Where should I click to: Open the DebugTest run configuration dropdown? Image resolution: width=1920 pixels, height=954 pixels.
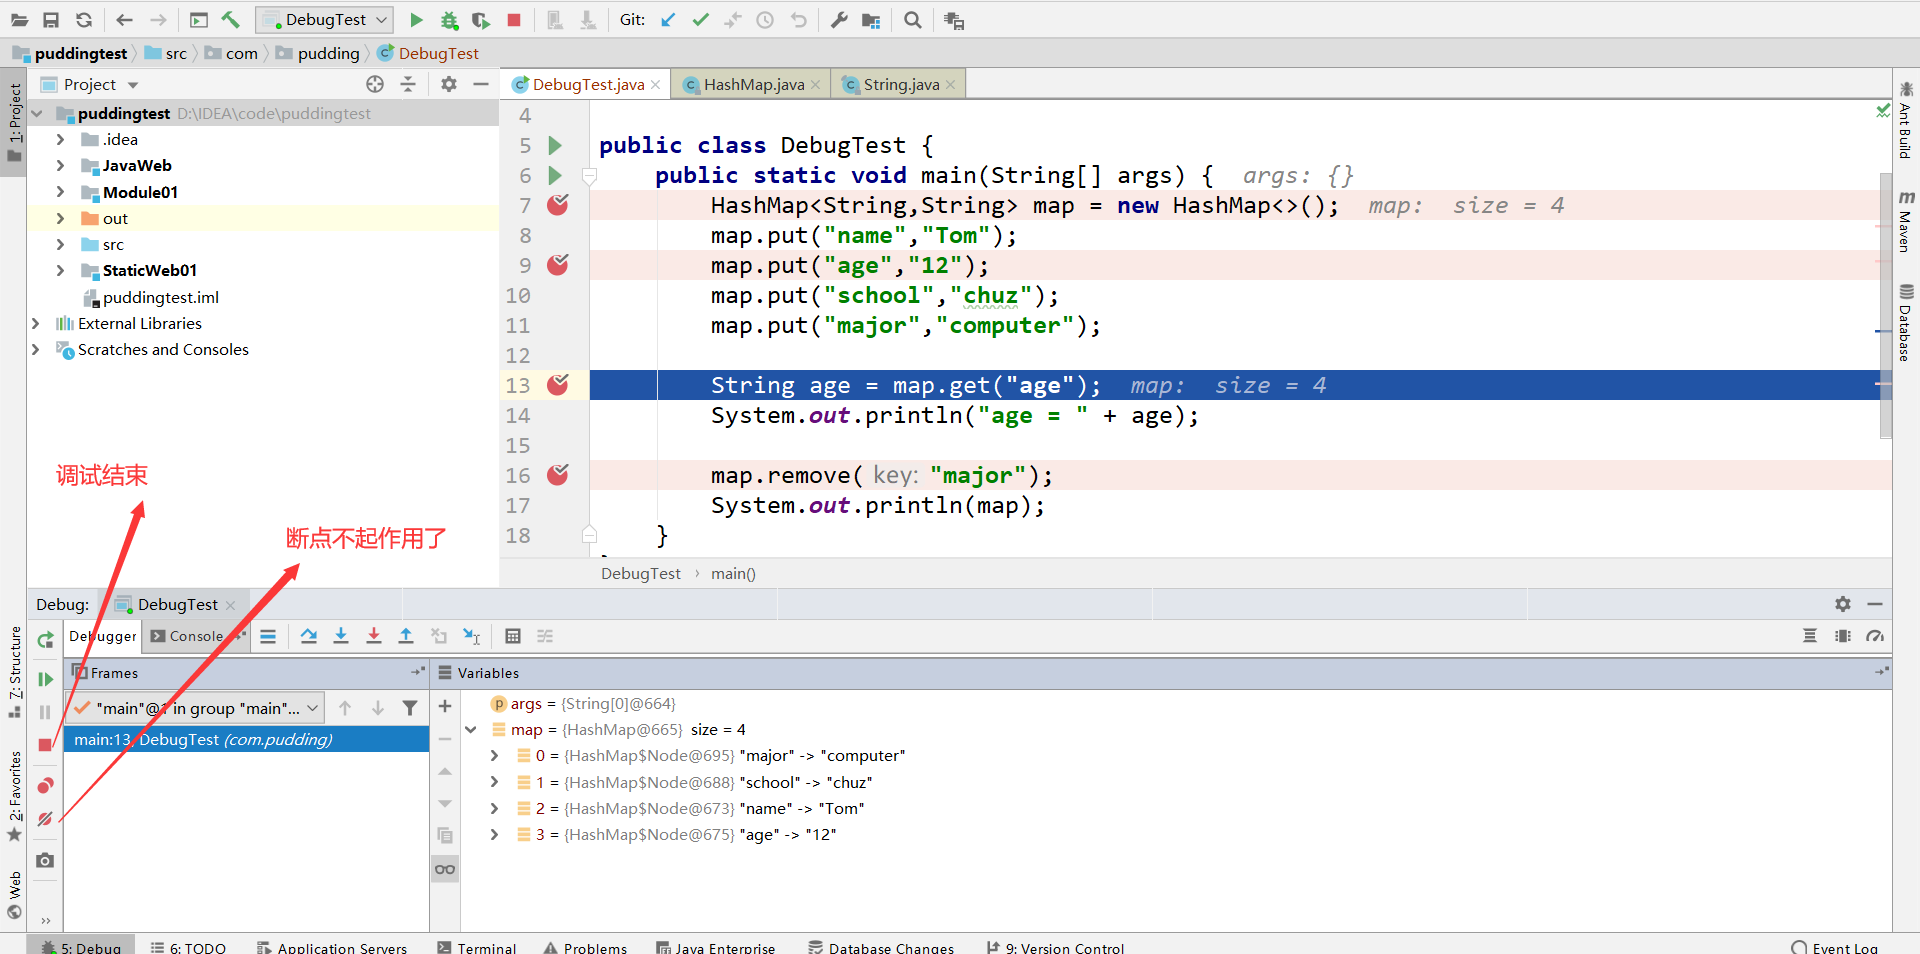(325, 20)
